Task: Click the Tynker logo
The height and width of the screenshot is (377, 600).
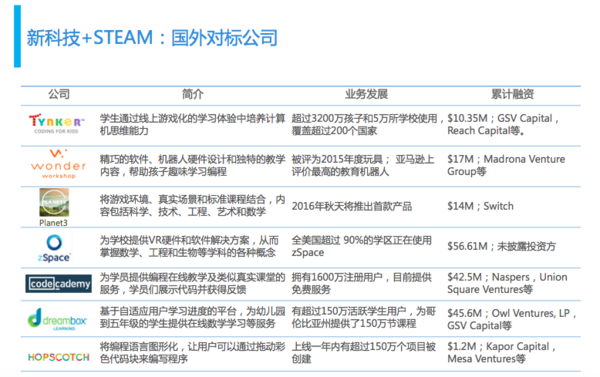Action: [x=56, y=124]
